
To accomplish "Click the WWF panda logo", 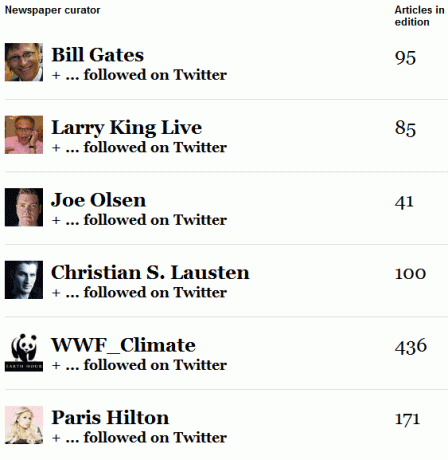I will coord(24,352).
